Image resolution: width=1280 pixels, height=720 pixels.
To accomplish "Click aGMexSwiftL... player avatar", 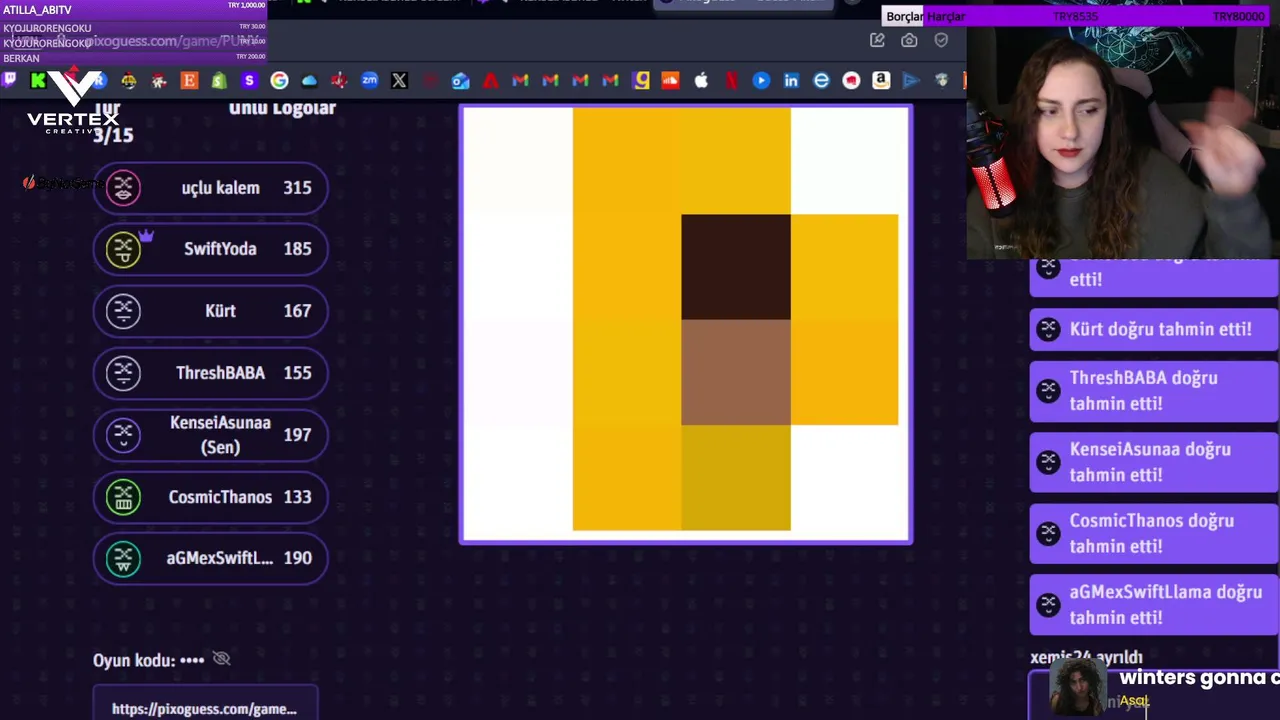I will (x=123, y=558).
